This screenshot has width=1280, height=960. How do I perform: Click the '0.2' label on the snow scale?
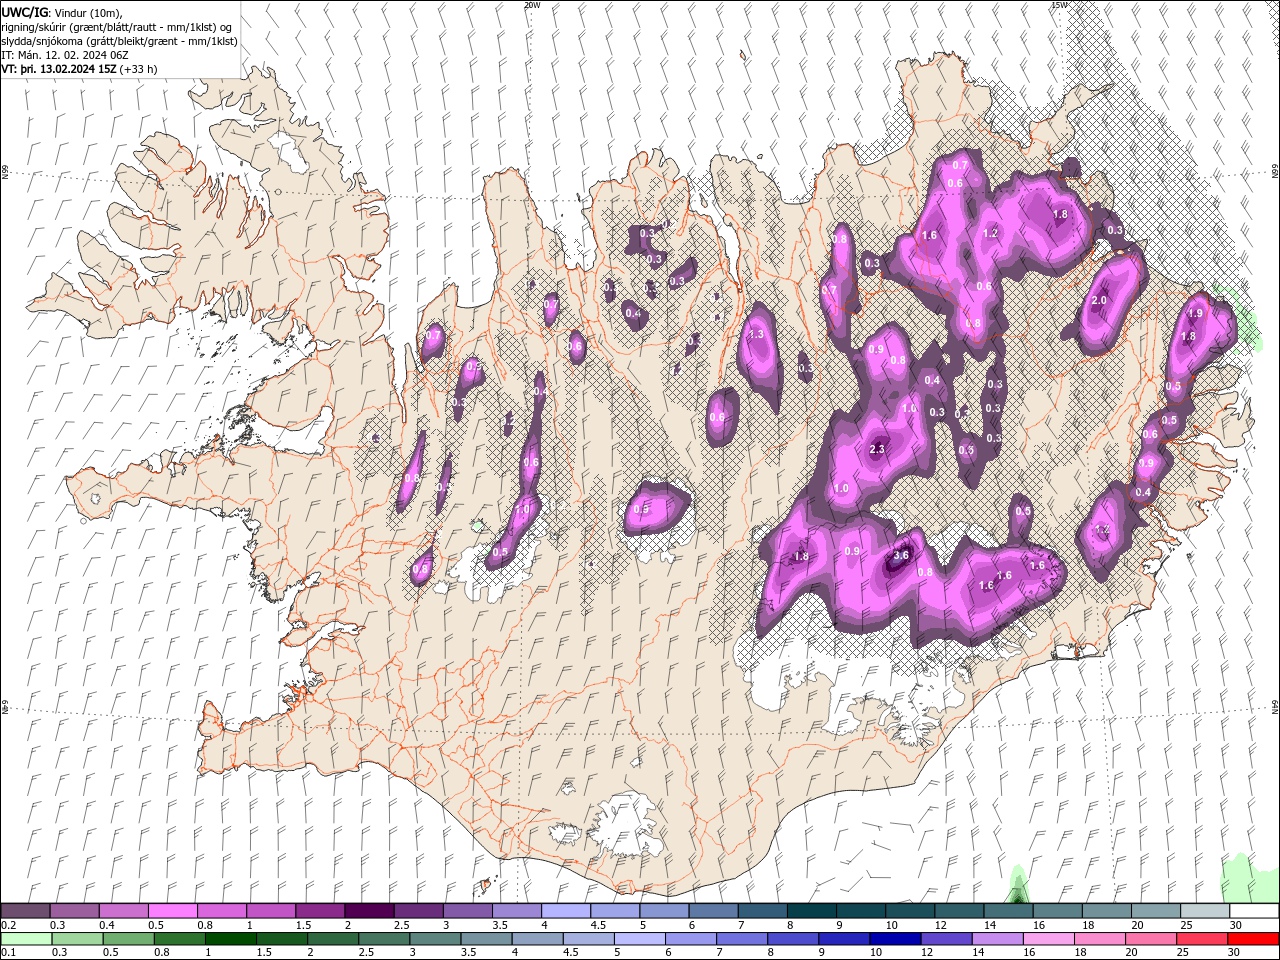pyautogui.click(x=7, y=925)
